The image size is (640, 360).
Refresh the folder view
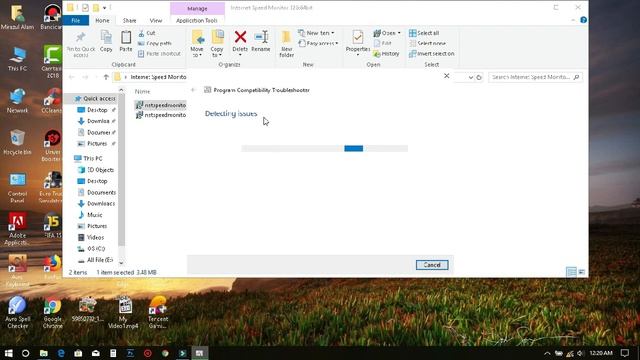[x=479, y=77]
